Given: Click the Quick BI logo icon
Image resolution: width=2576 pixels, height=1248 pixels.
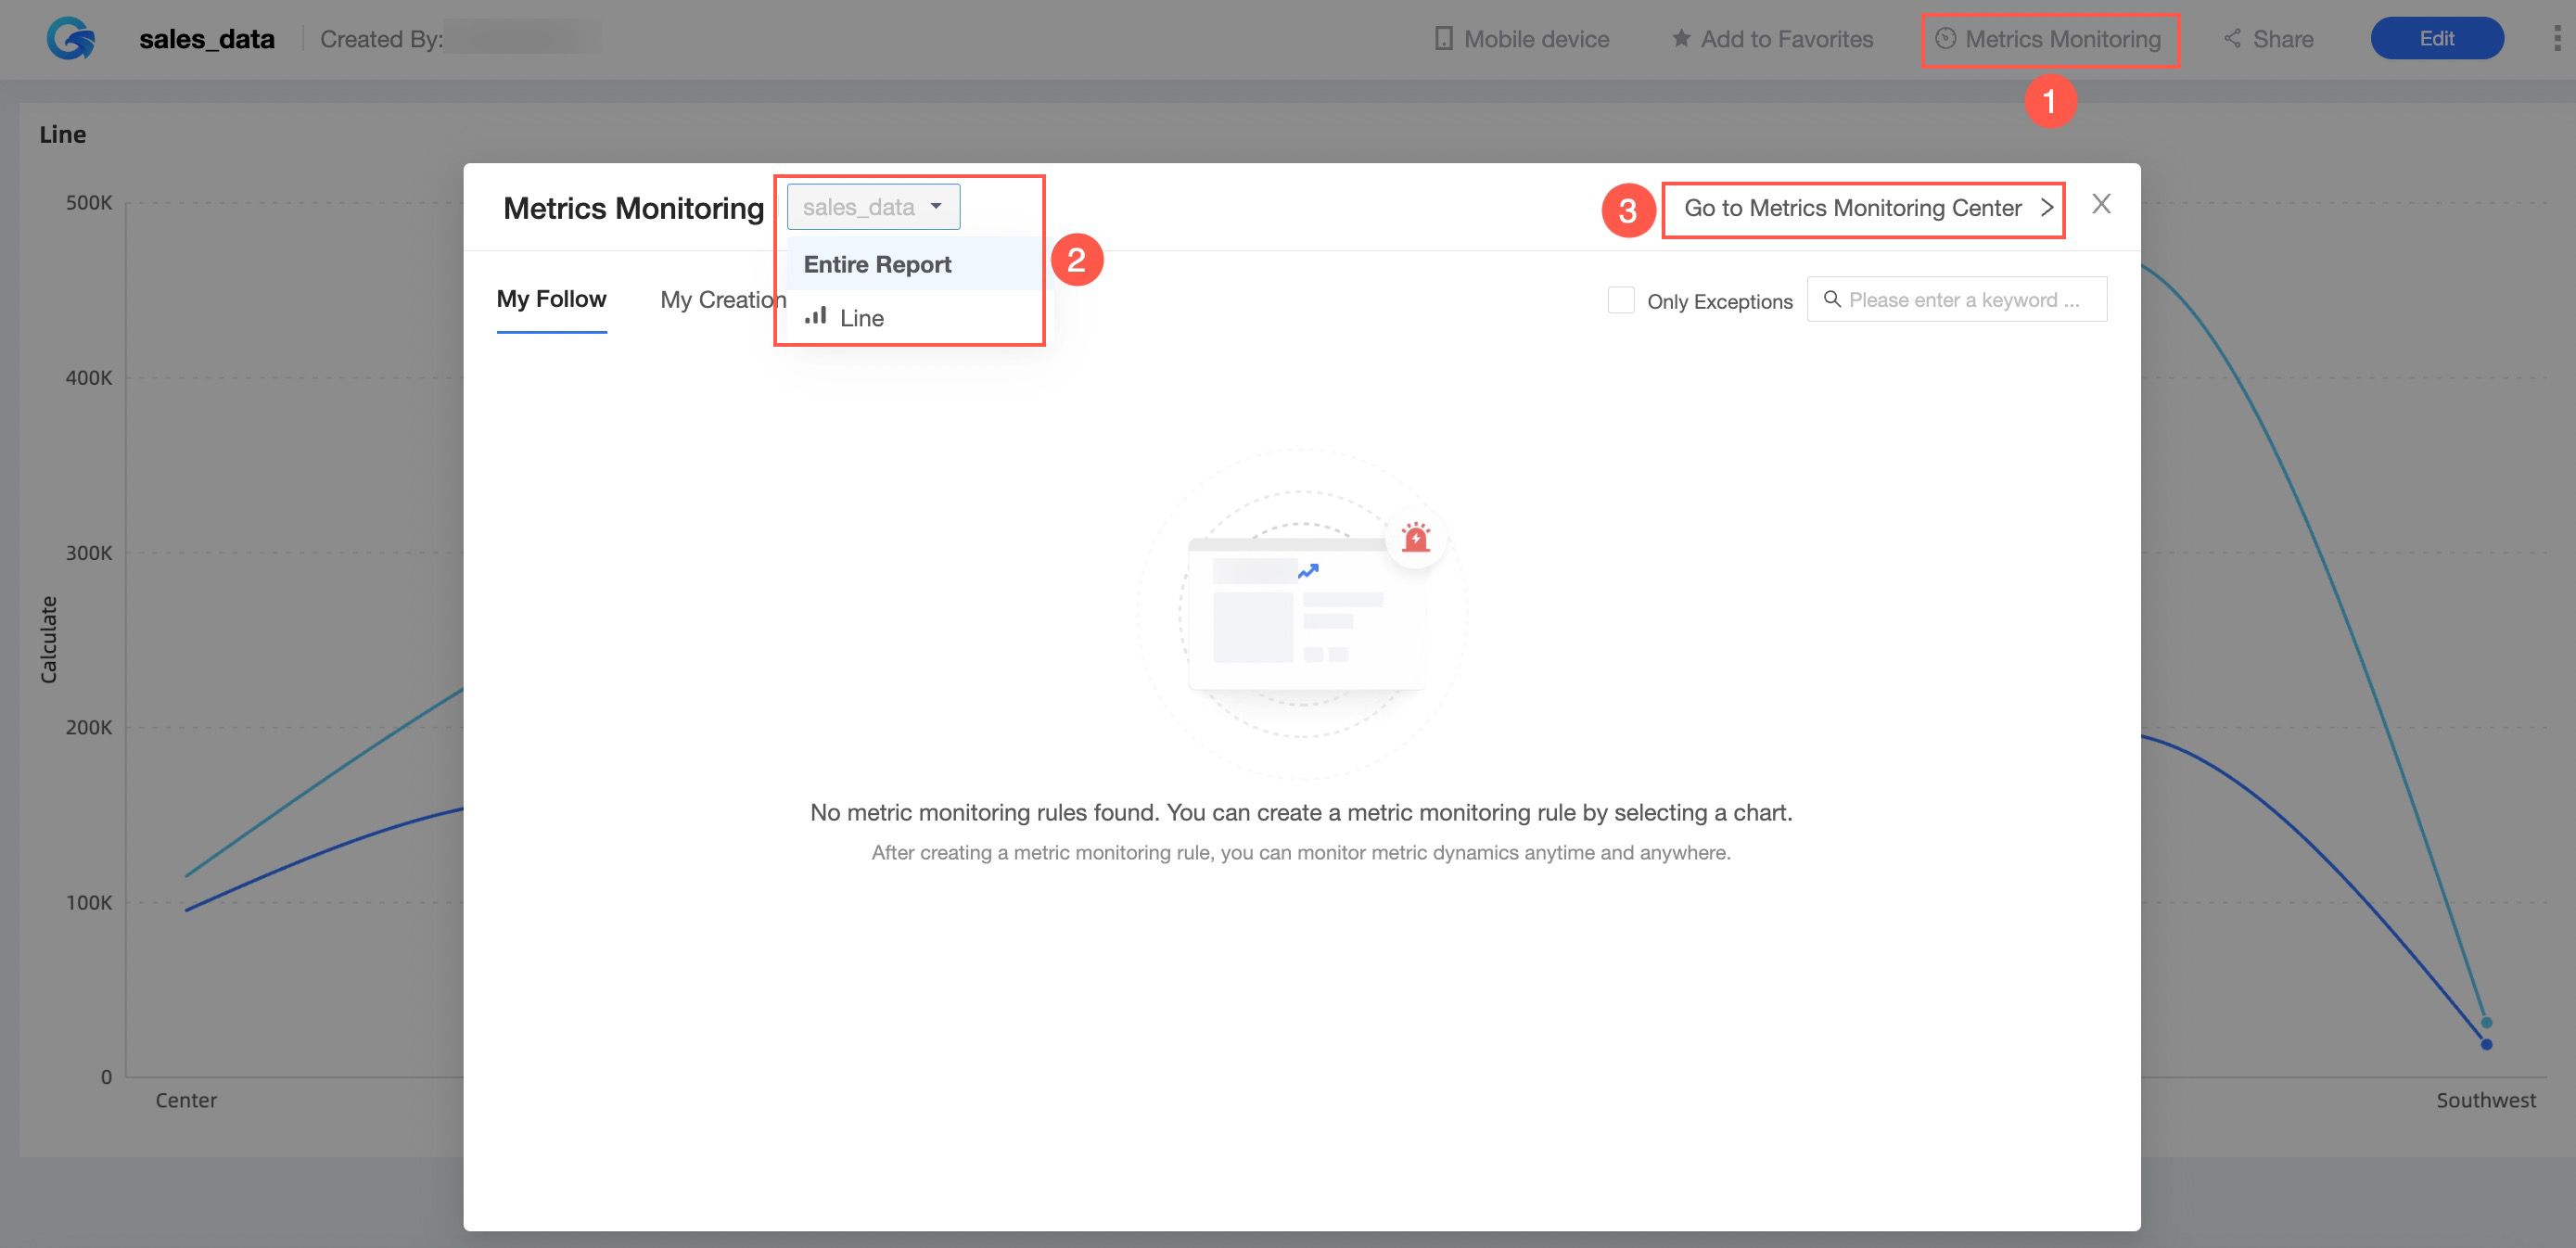Looking at the screenshot, I should (68, 38).
